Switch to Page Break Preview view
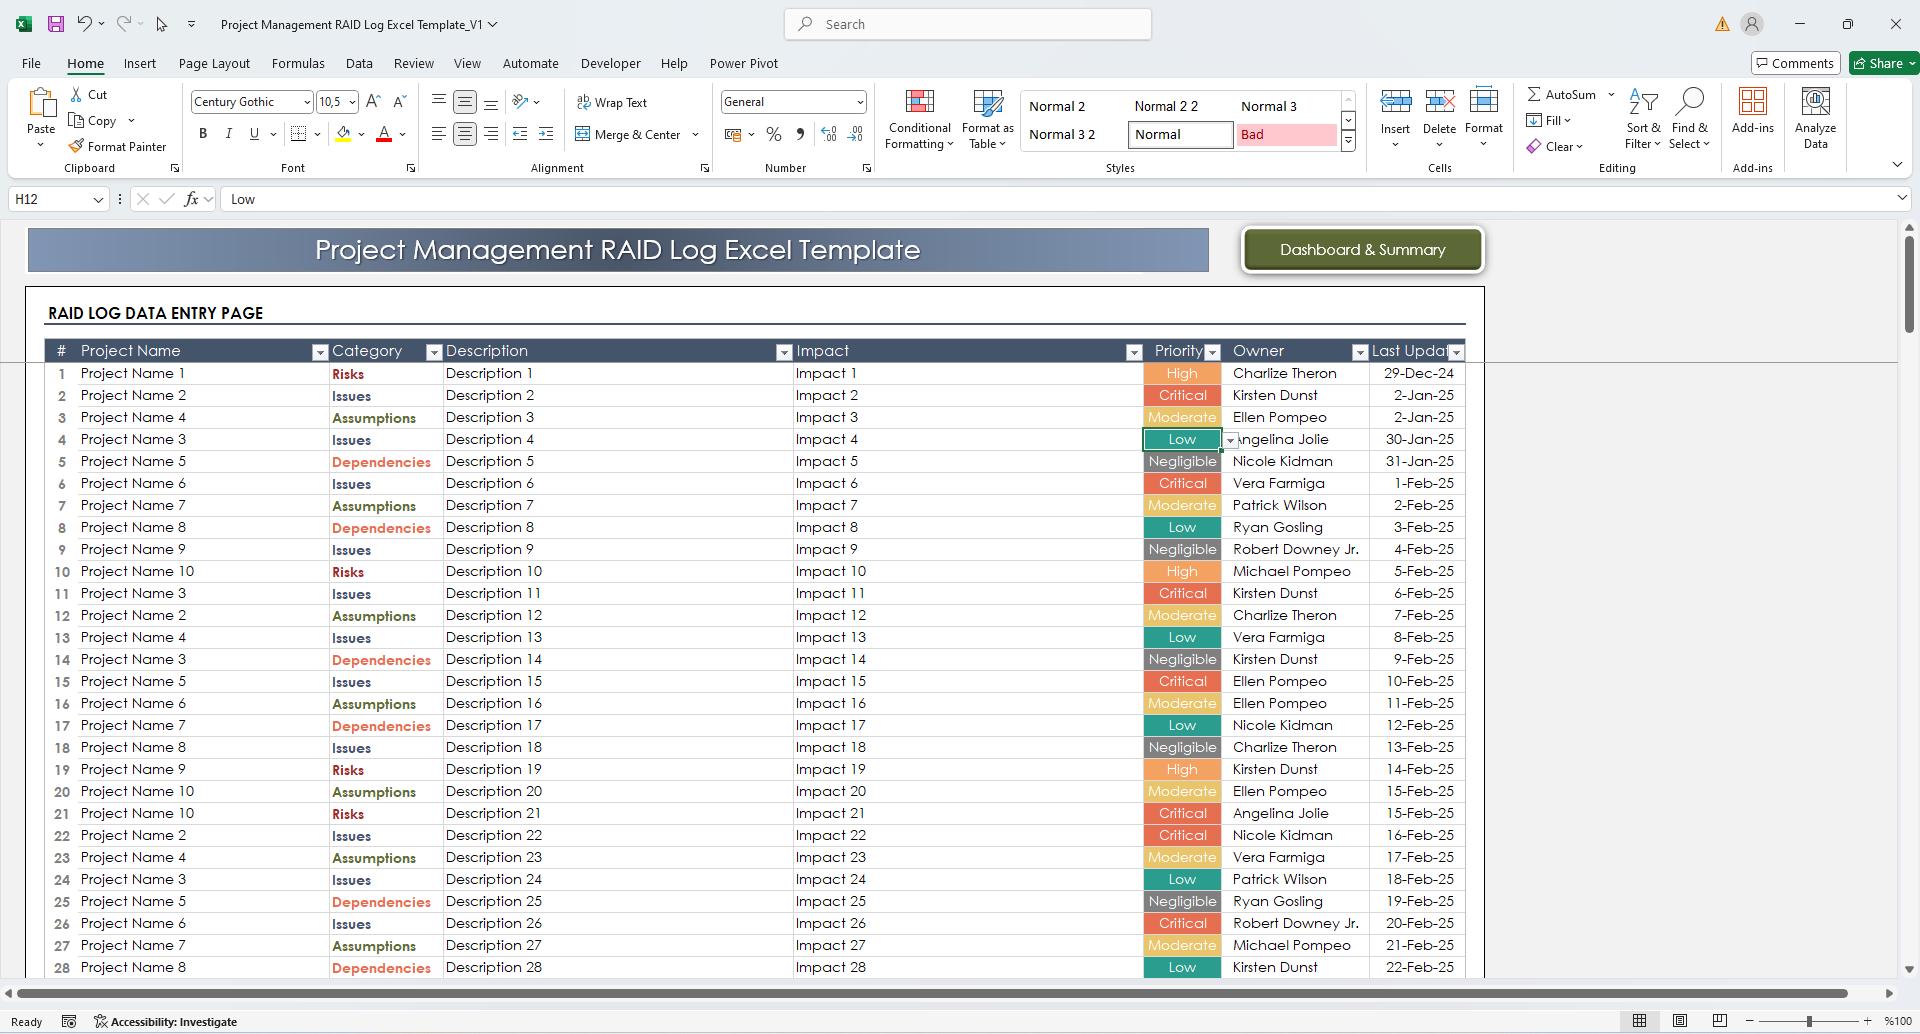This screenshot has width=1920, height=1034. [x=1720, y=1021]
